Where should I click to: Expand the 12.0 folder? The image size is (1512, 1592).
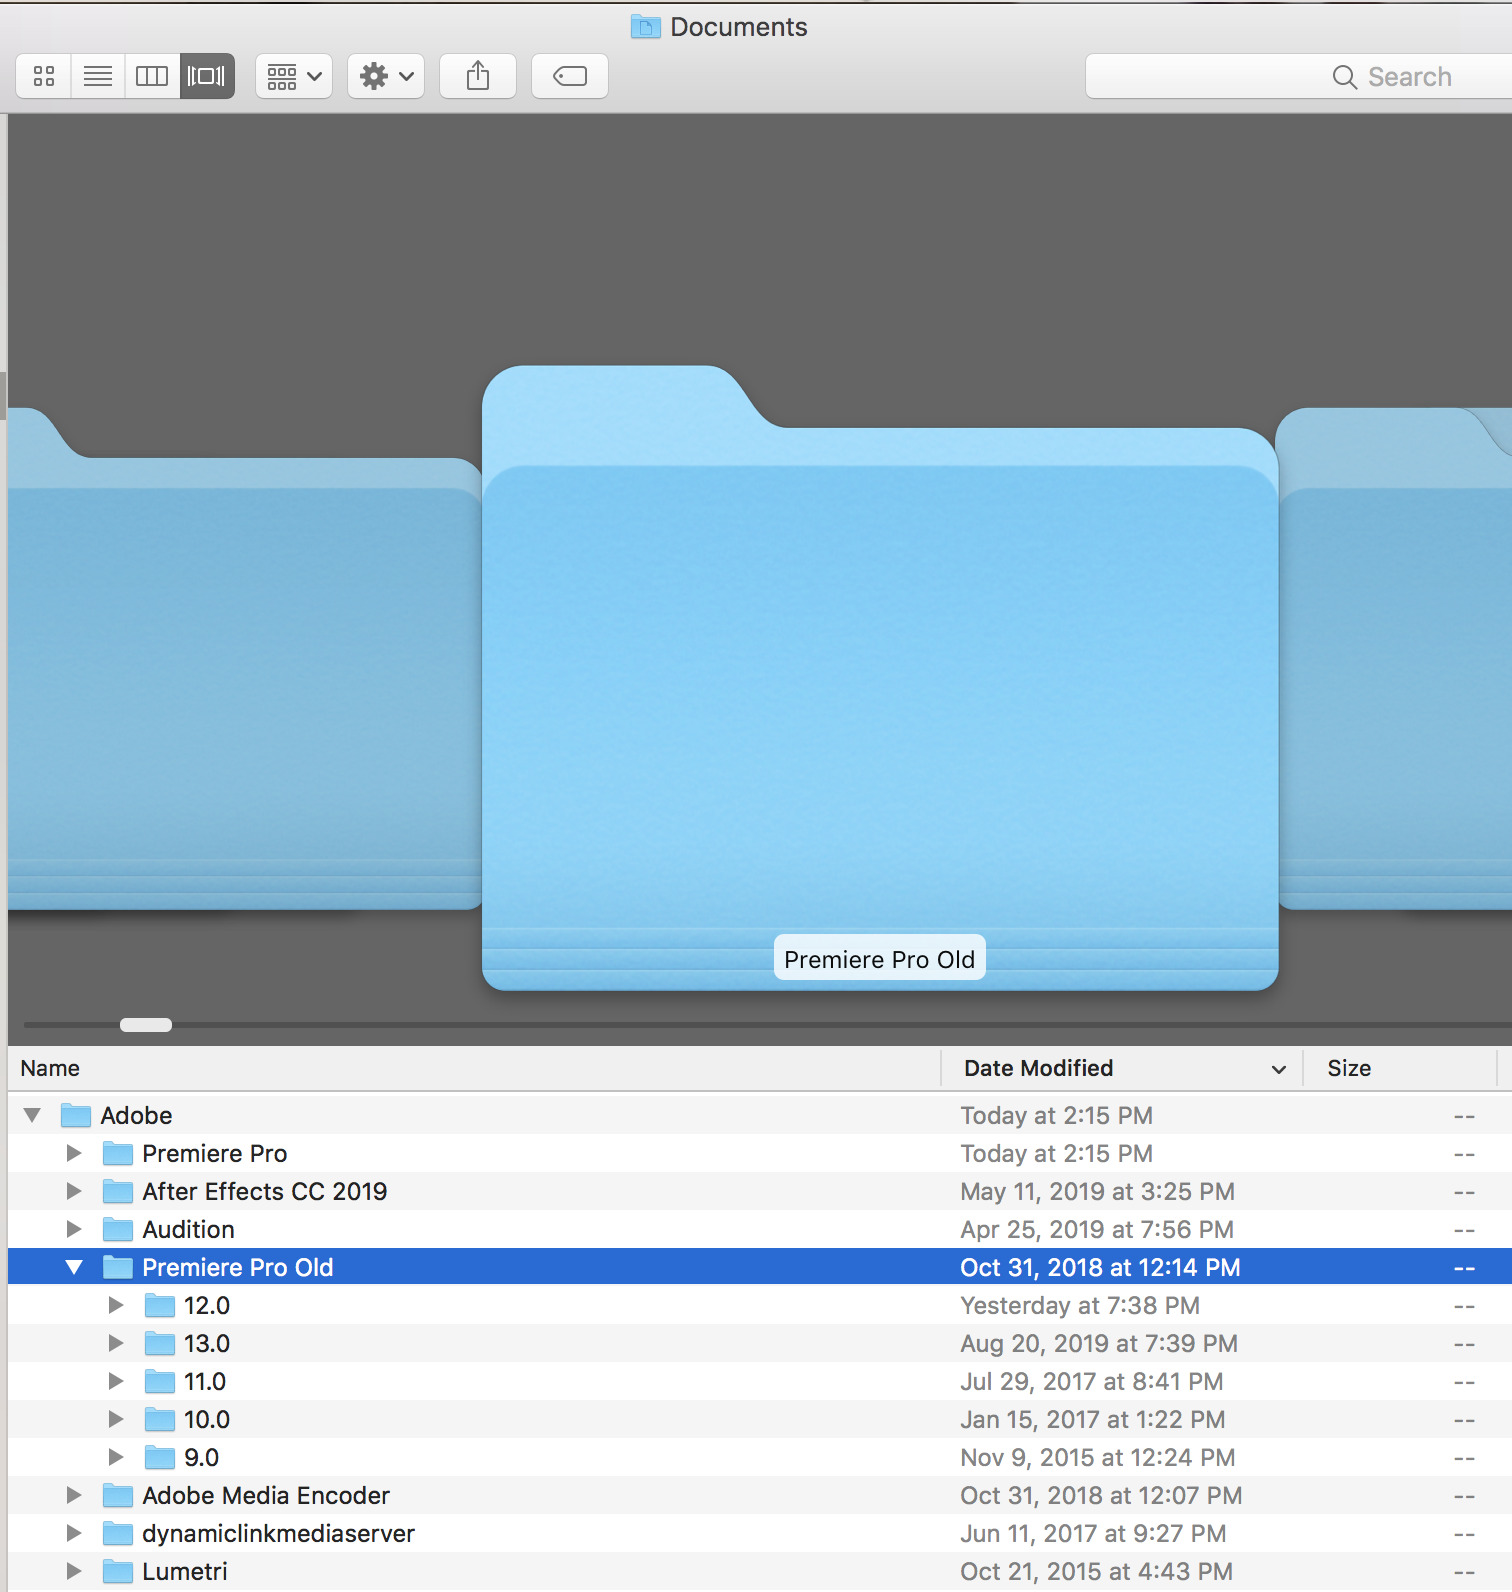(116, 1305)
